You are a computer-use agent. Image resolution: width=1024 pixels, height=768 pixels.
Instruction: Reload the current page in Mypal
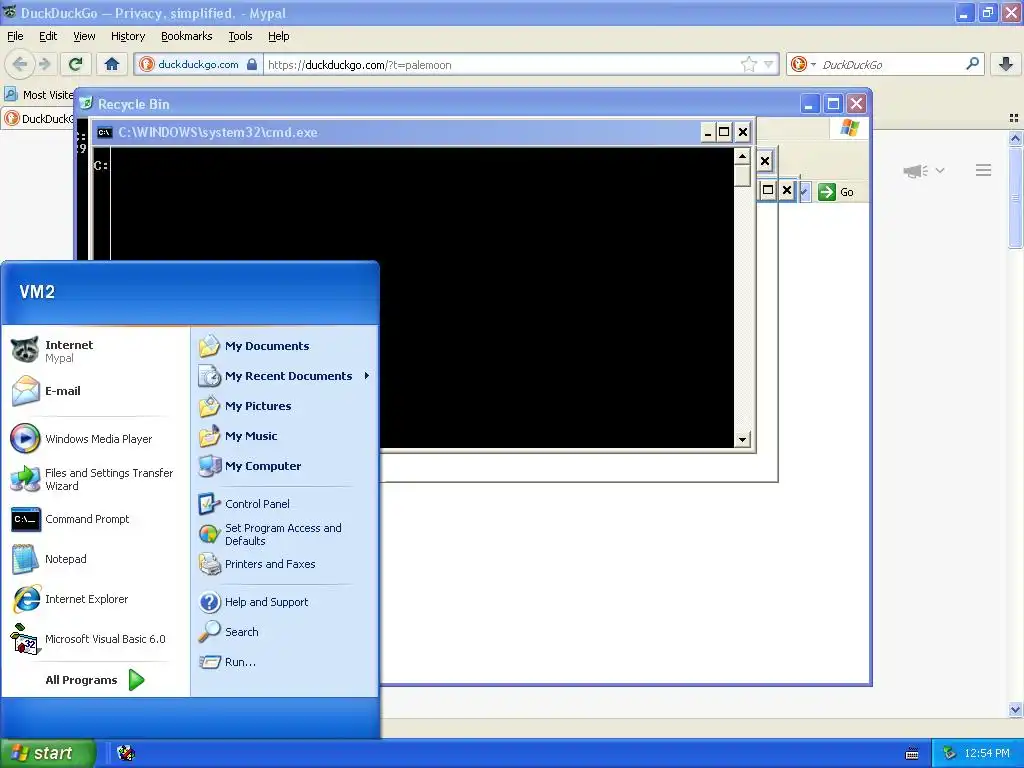coord(76,64)
